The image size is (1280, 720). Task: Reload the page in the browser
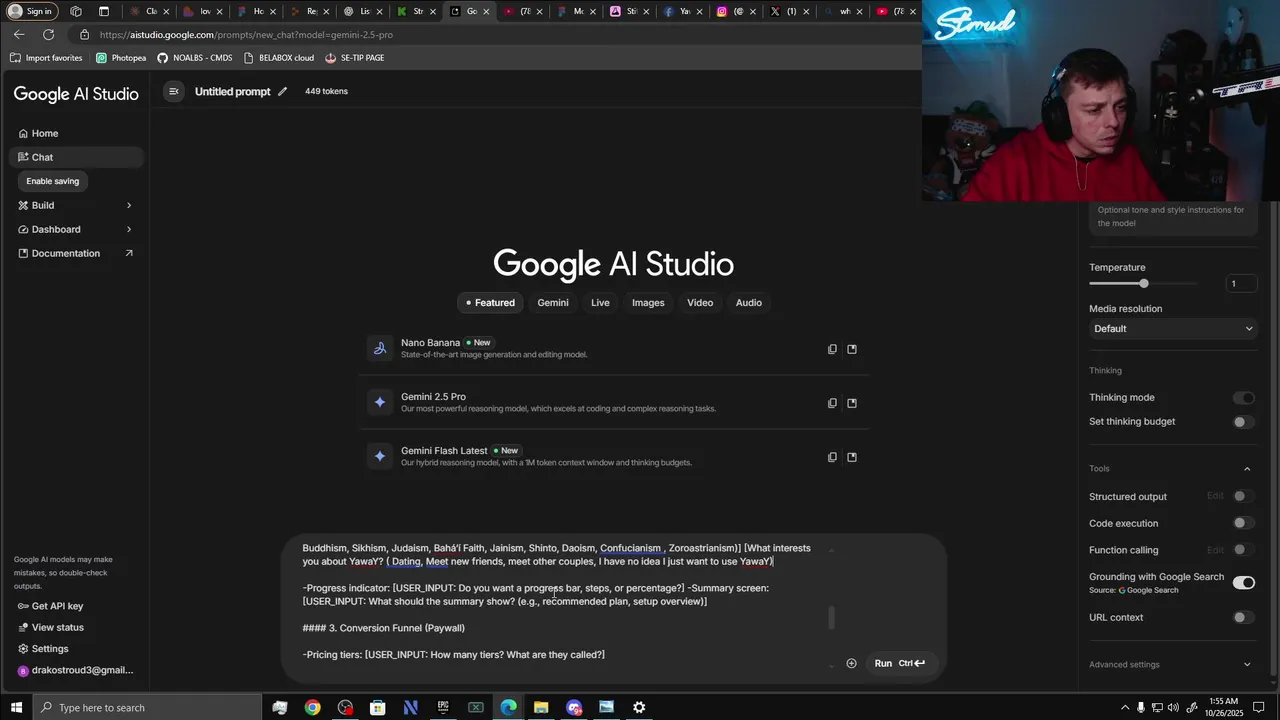tap(48, 34)
